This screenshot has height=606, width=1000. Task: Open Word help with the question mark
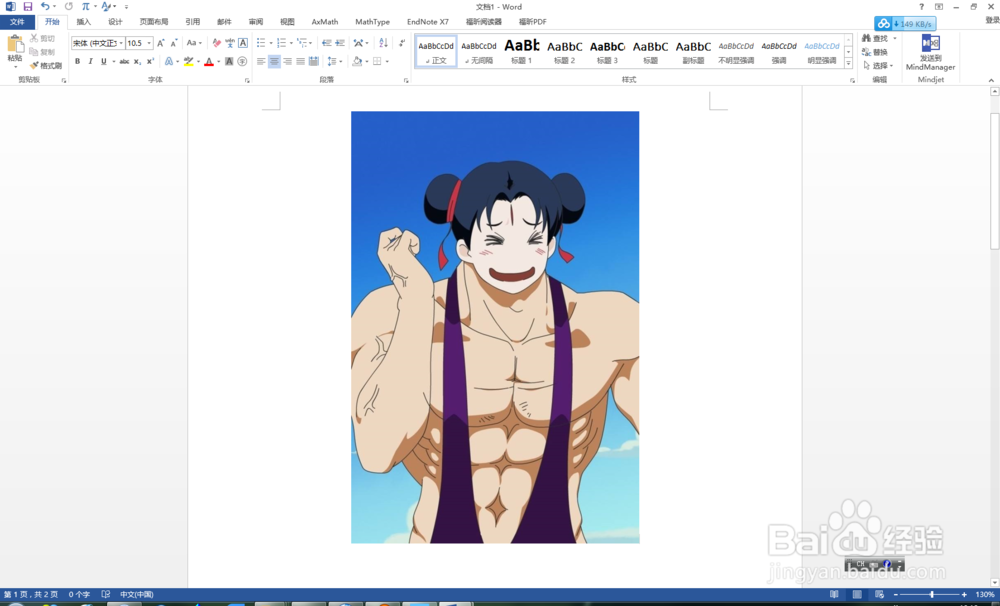[921, 6]
